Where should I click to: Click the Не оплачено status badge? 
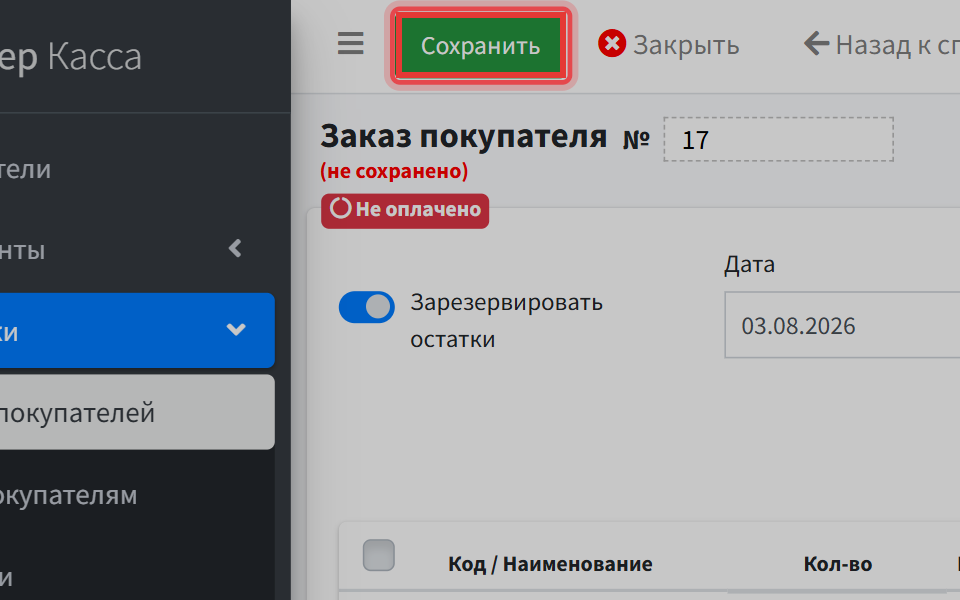(405, 211)
